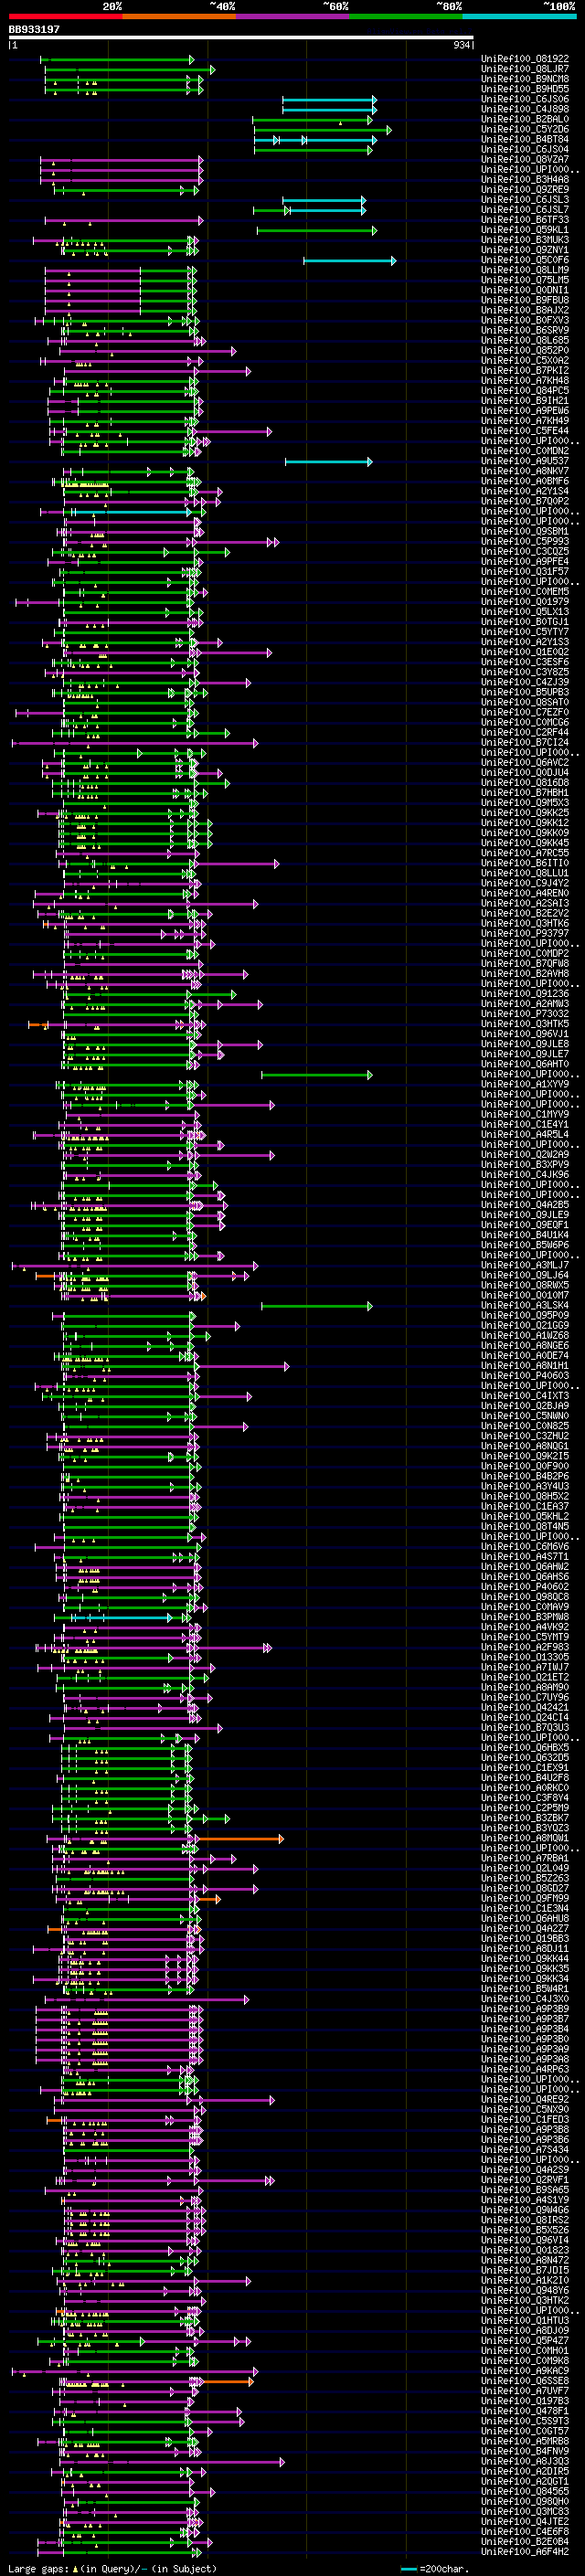
Task: Select label UniRef100_B9FBU8
Action: point(525,300)
